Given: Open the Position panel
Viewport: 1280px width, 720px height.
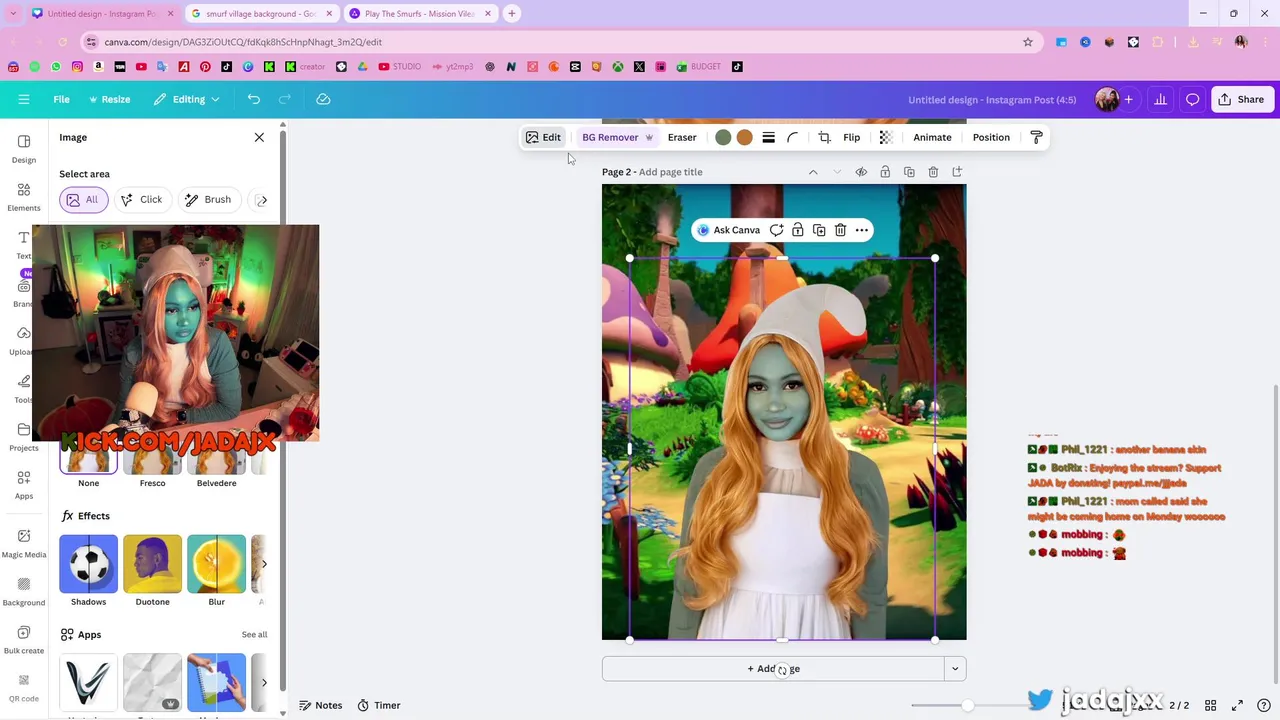Looking at the screenshot, I should 991,137.
